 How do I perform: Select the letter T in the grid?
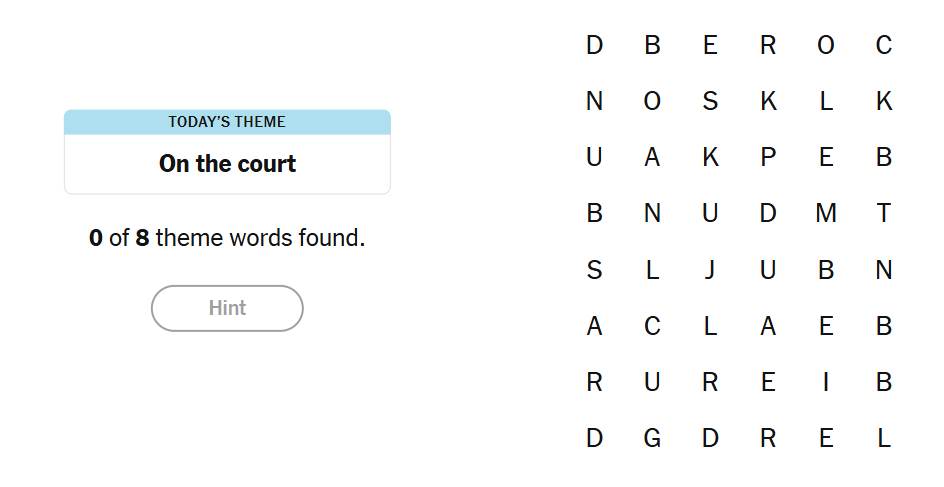click(883, 213)
